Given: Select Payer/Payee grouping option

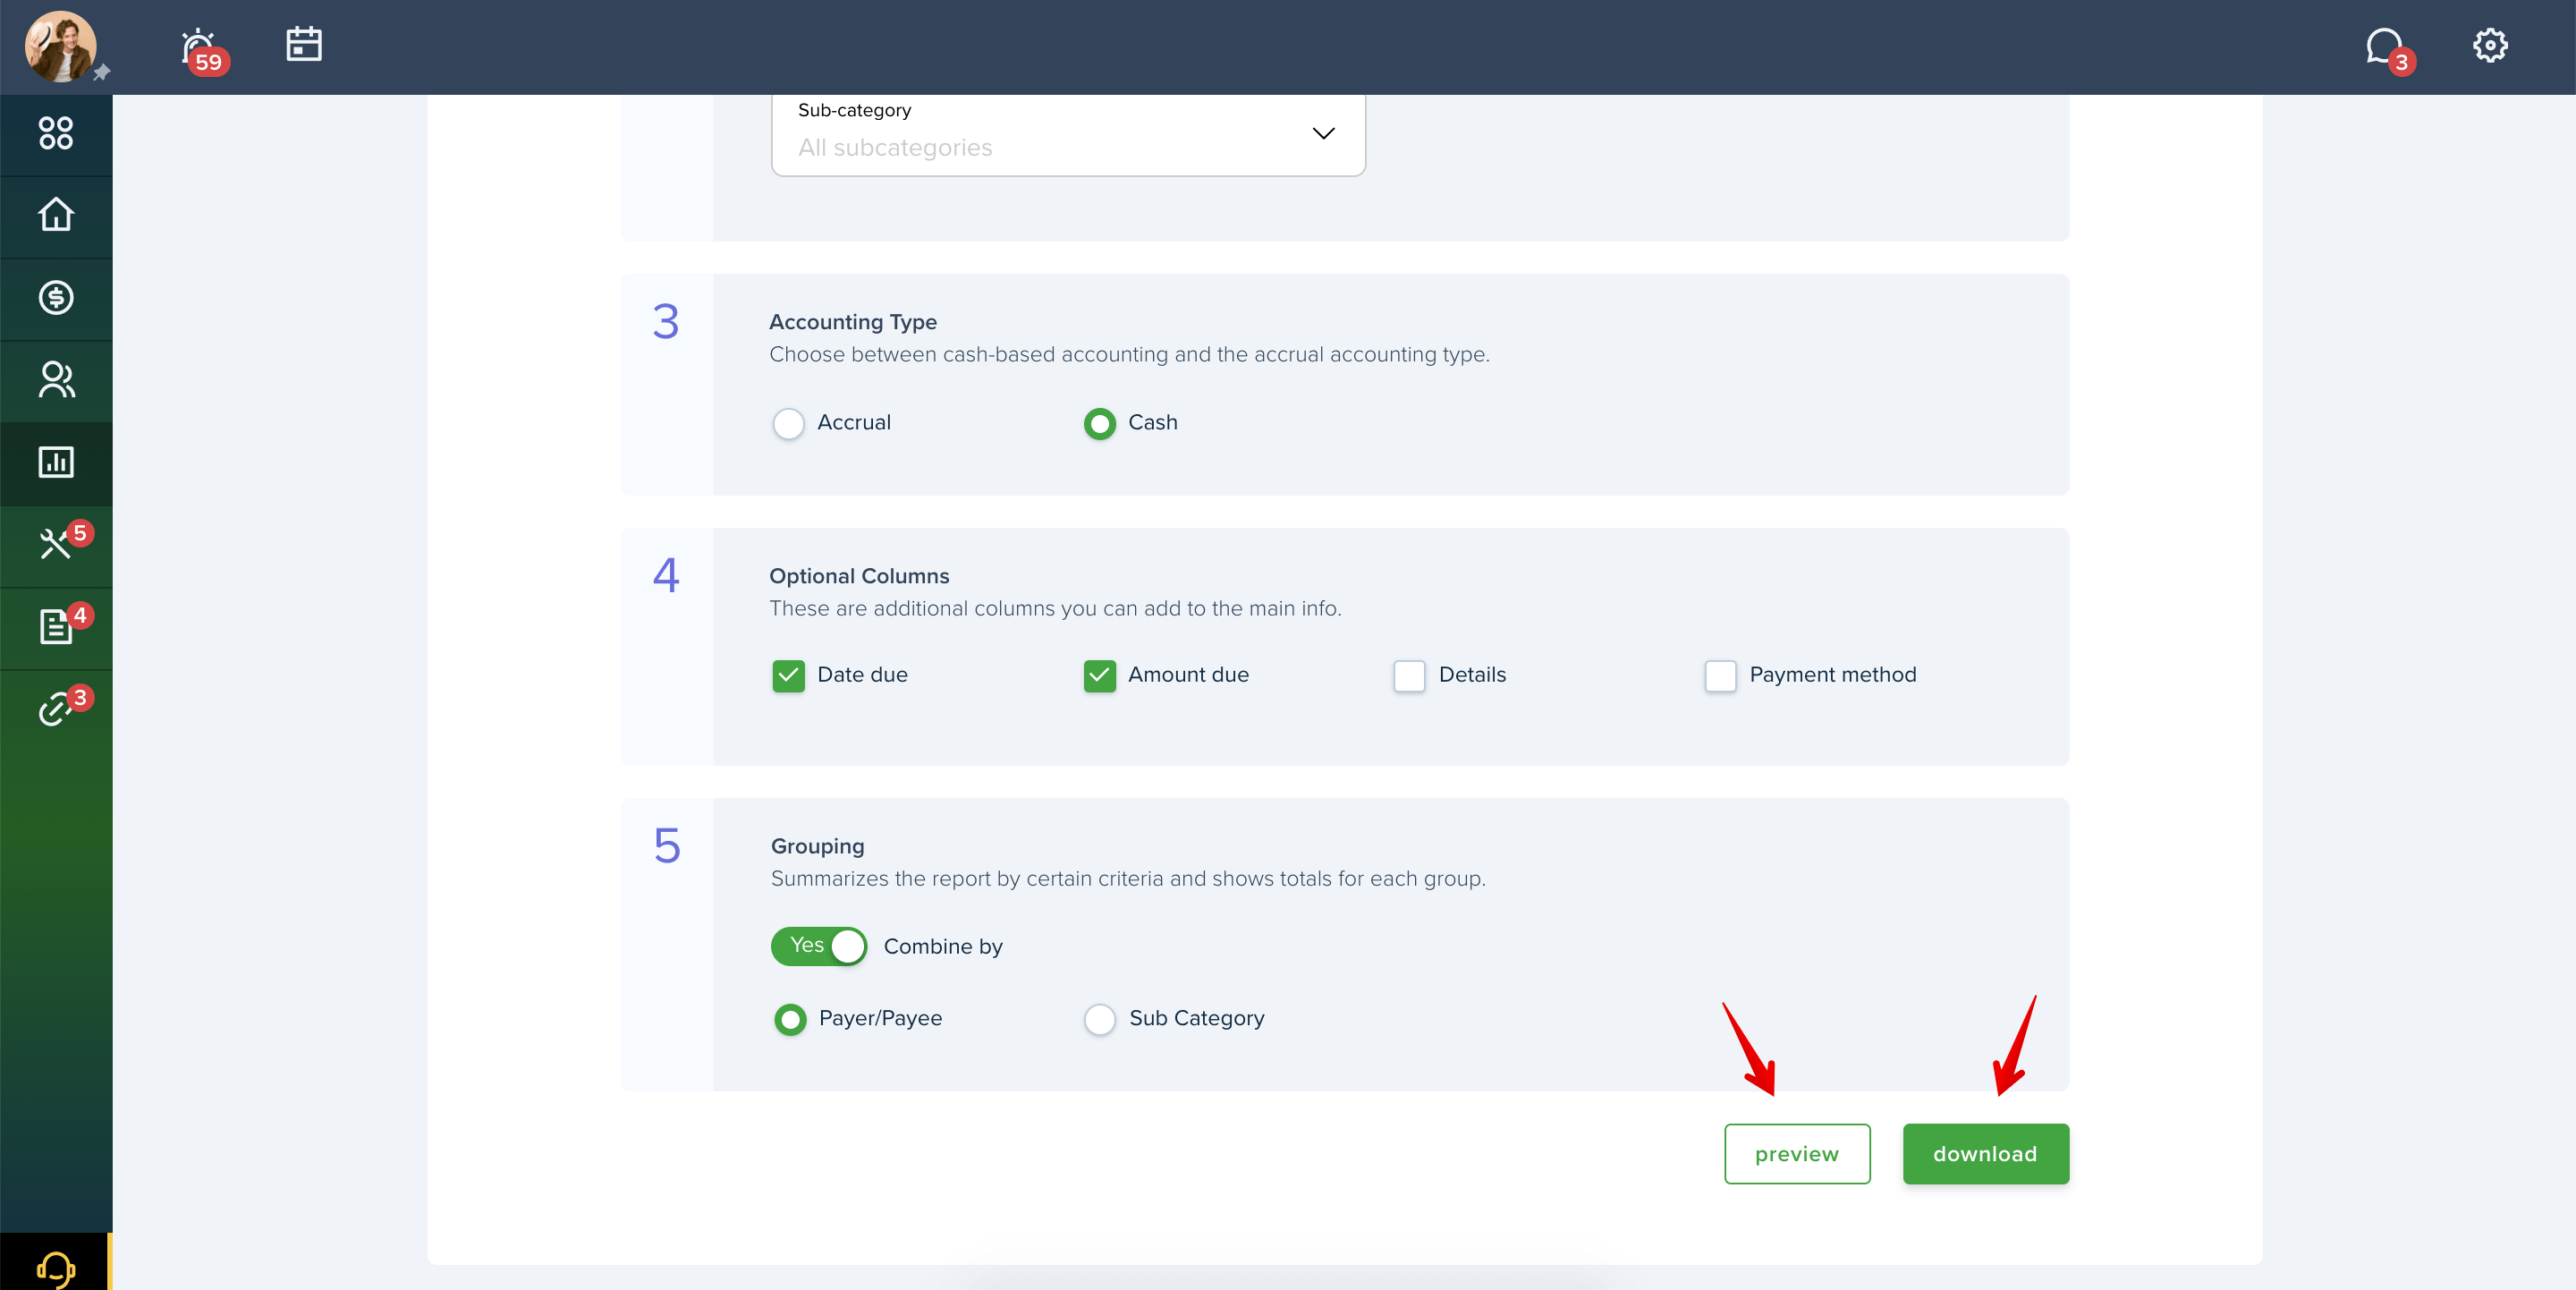Looking at the screenshot, I should [790, 1019].
